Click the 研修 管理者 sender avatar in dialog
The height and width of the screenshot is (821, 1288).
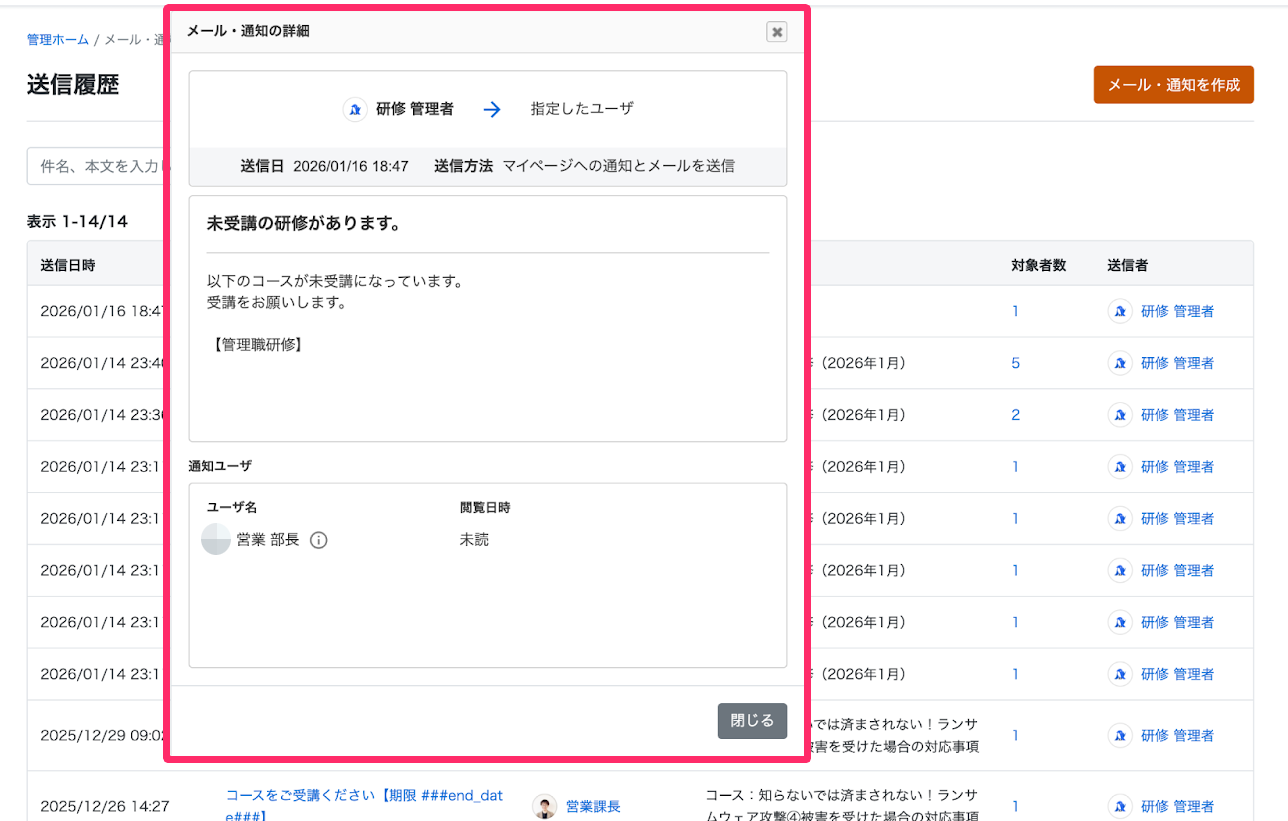click(x=355, y=110)
